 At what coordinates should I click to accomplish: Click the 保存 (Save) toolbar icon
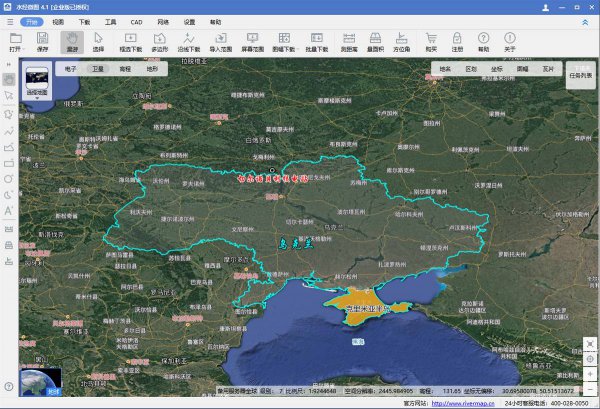[x=42, y=40]
